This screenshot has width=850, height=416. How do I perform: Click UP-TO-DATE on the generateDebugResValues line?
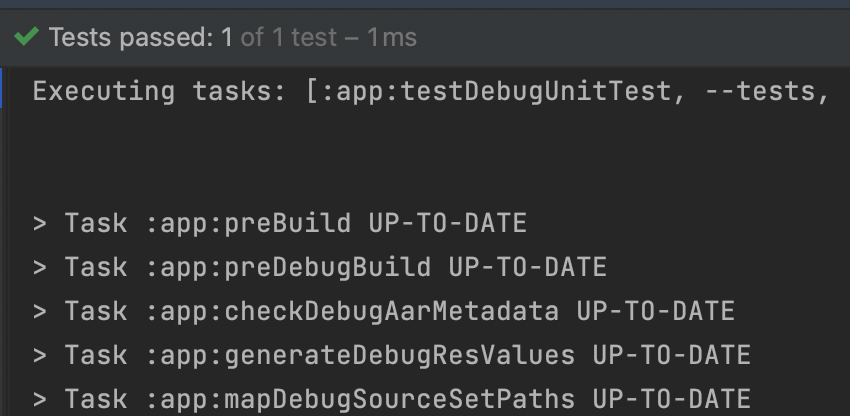[671, 355]
